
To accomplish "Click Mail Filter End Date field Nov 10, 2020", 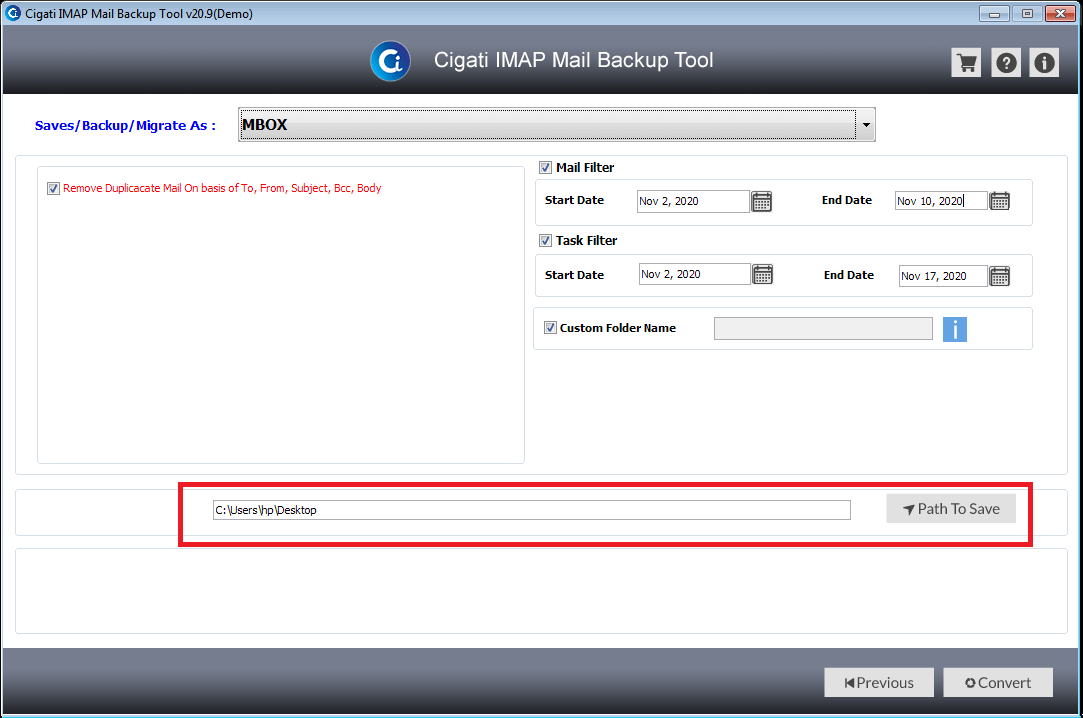I will pos(941,201).
